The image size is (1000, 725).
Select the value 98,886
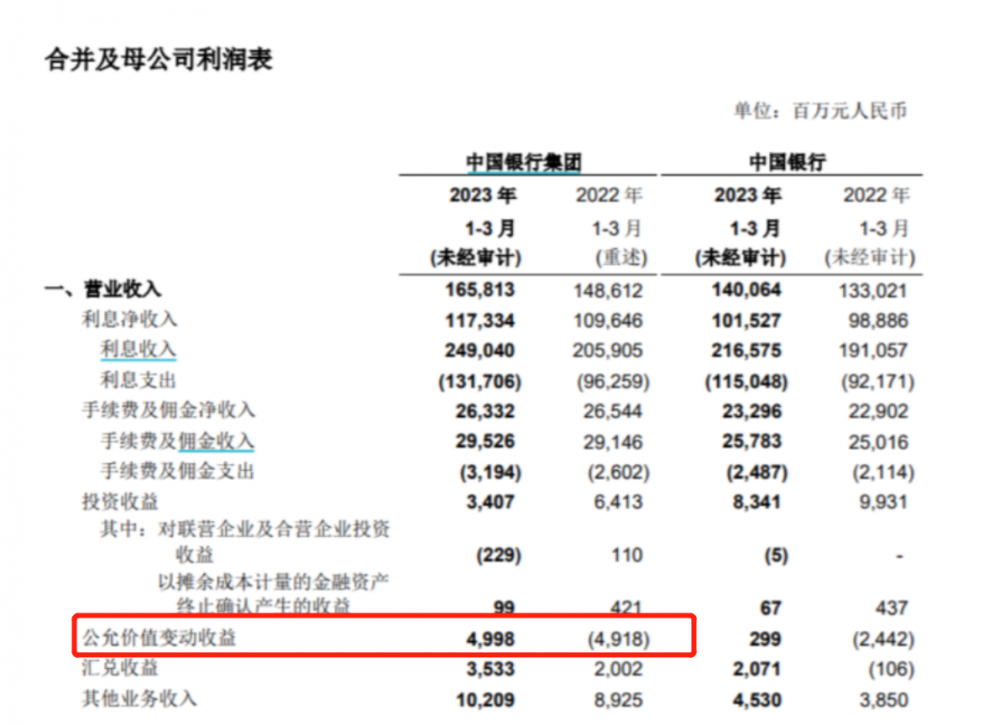(x=878, y=320)
